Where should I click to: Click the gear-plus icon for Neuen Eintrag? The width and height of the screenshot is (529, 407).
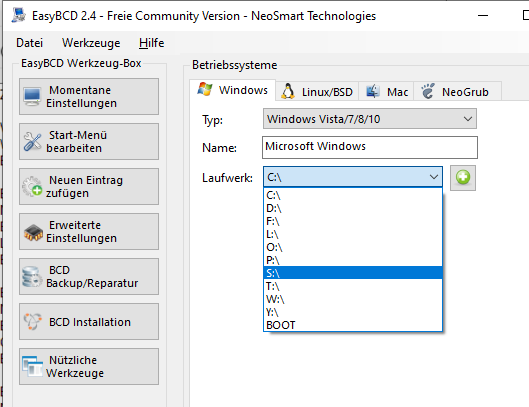[x=32, y=186]
